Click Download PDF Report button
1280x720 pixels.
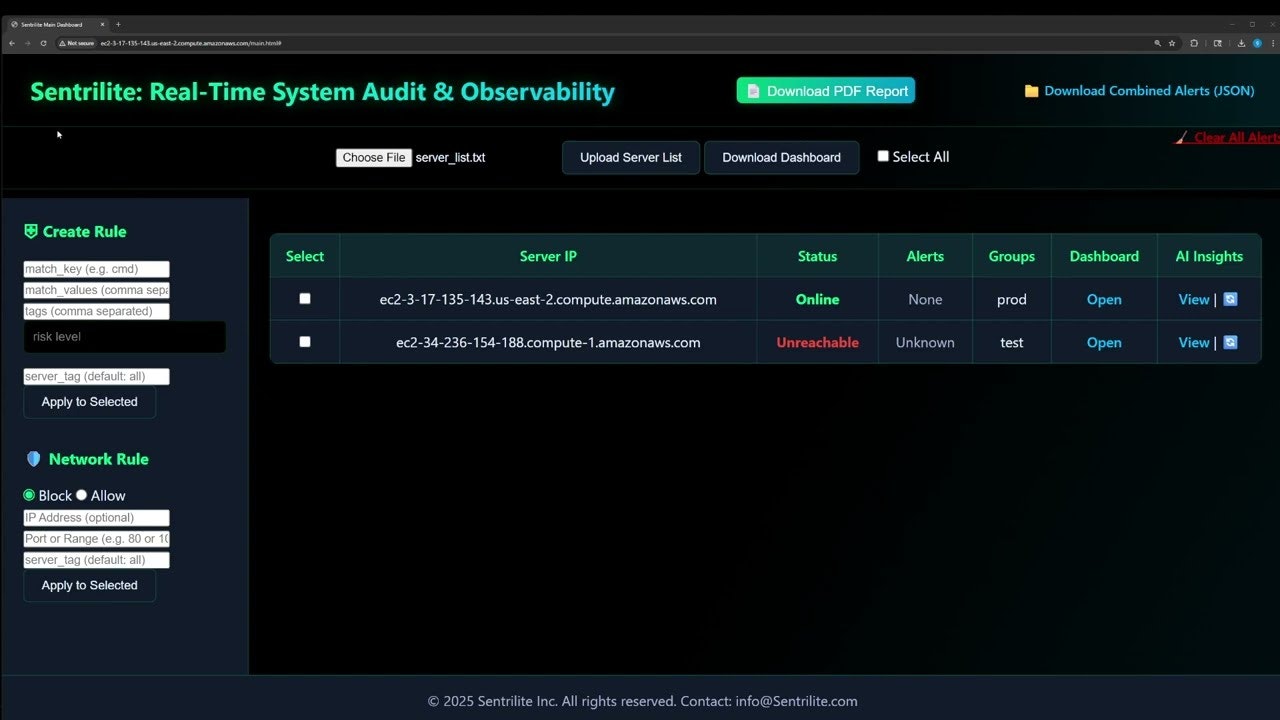[826, 91]
